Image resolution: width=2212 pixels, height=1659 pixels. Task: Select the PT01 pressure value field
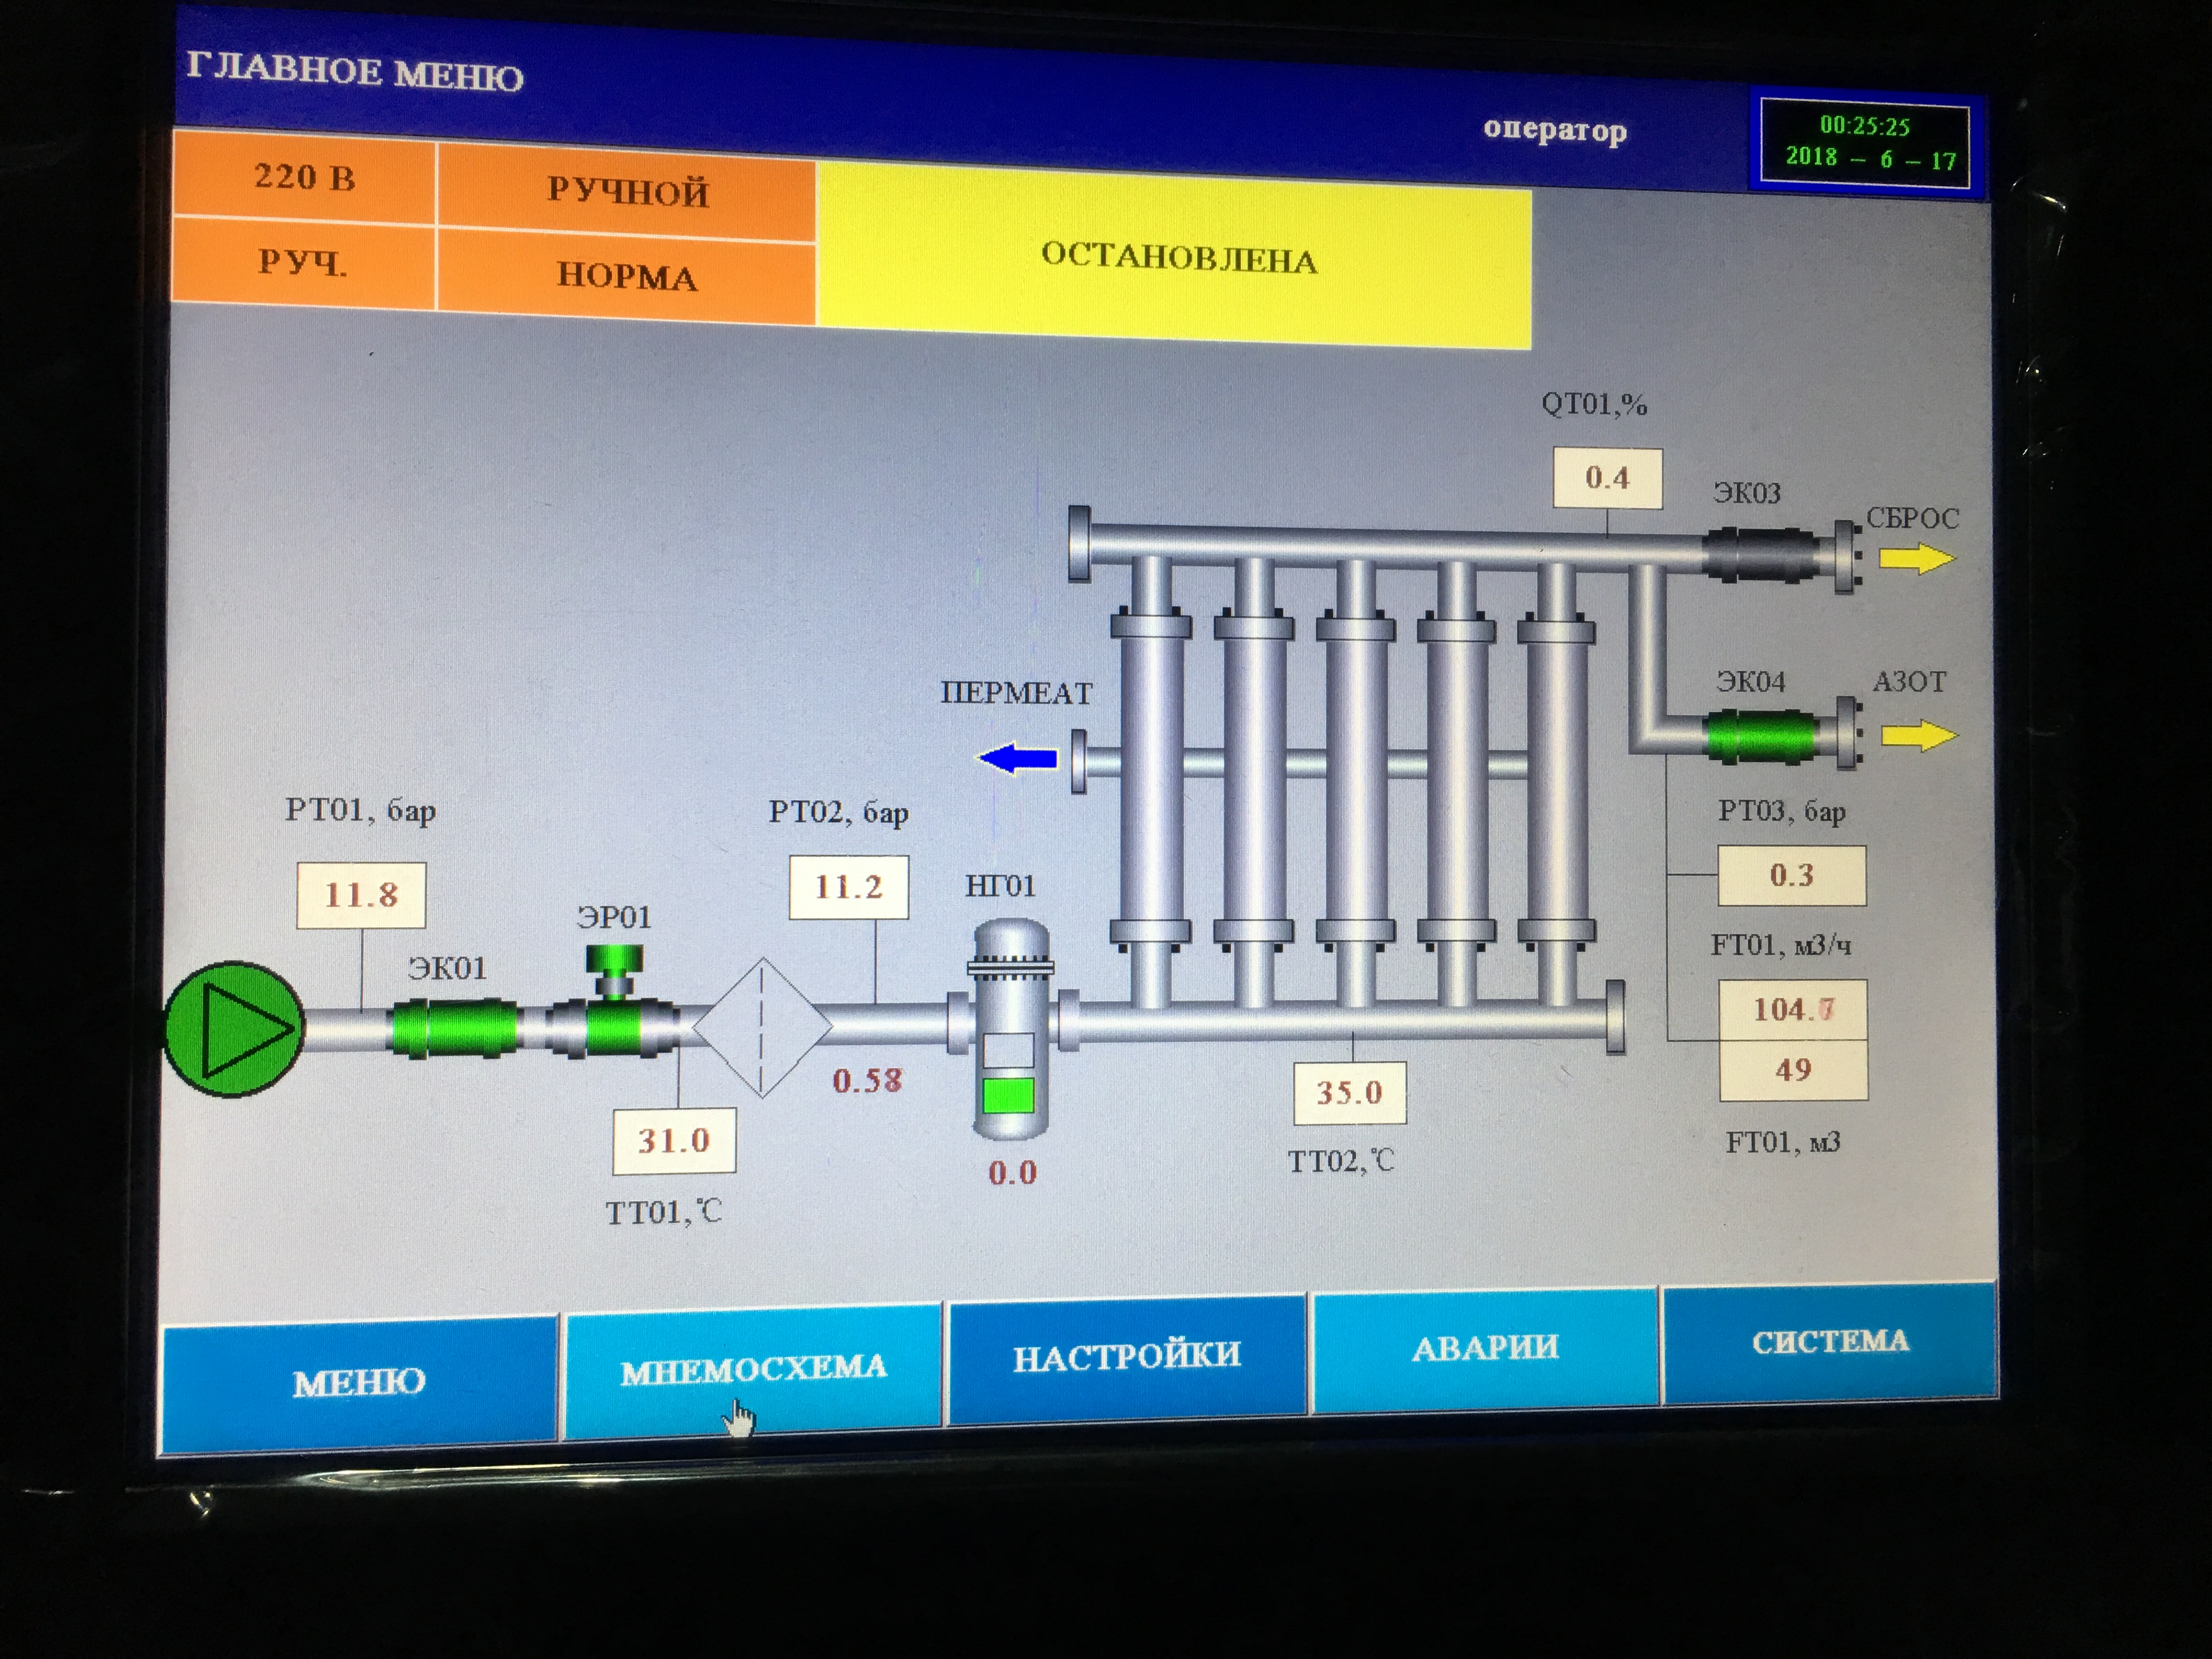361,894
